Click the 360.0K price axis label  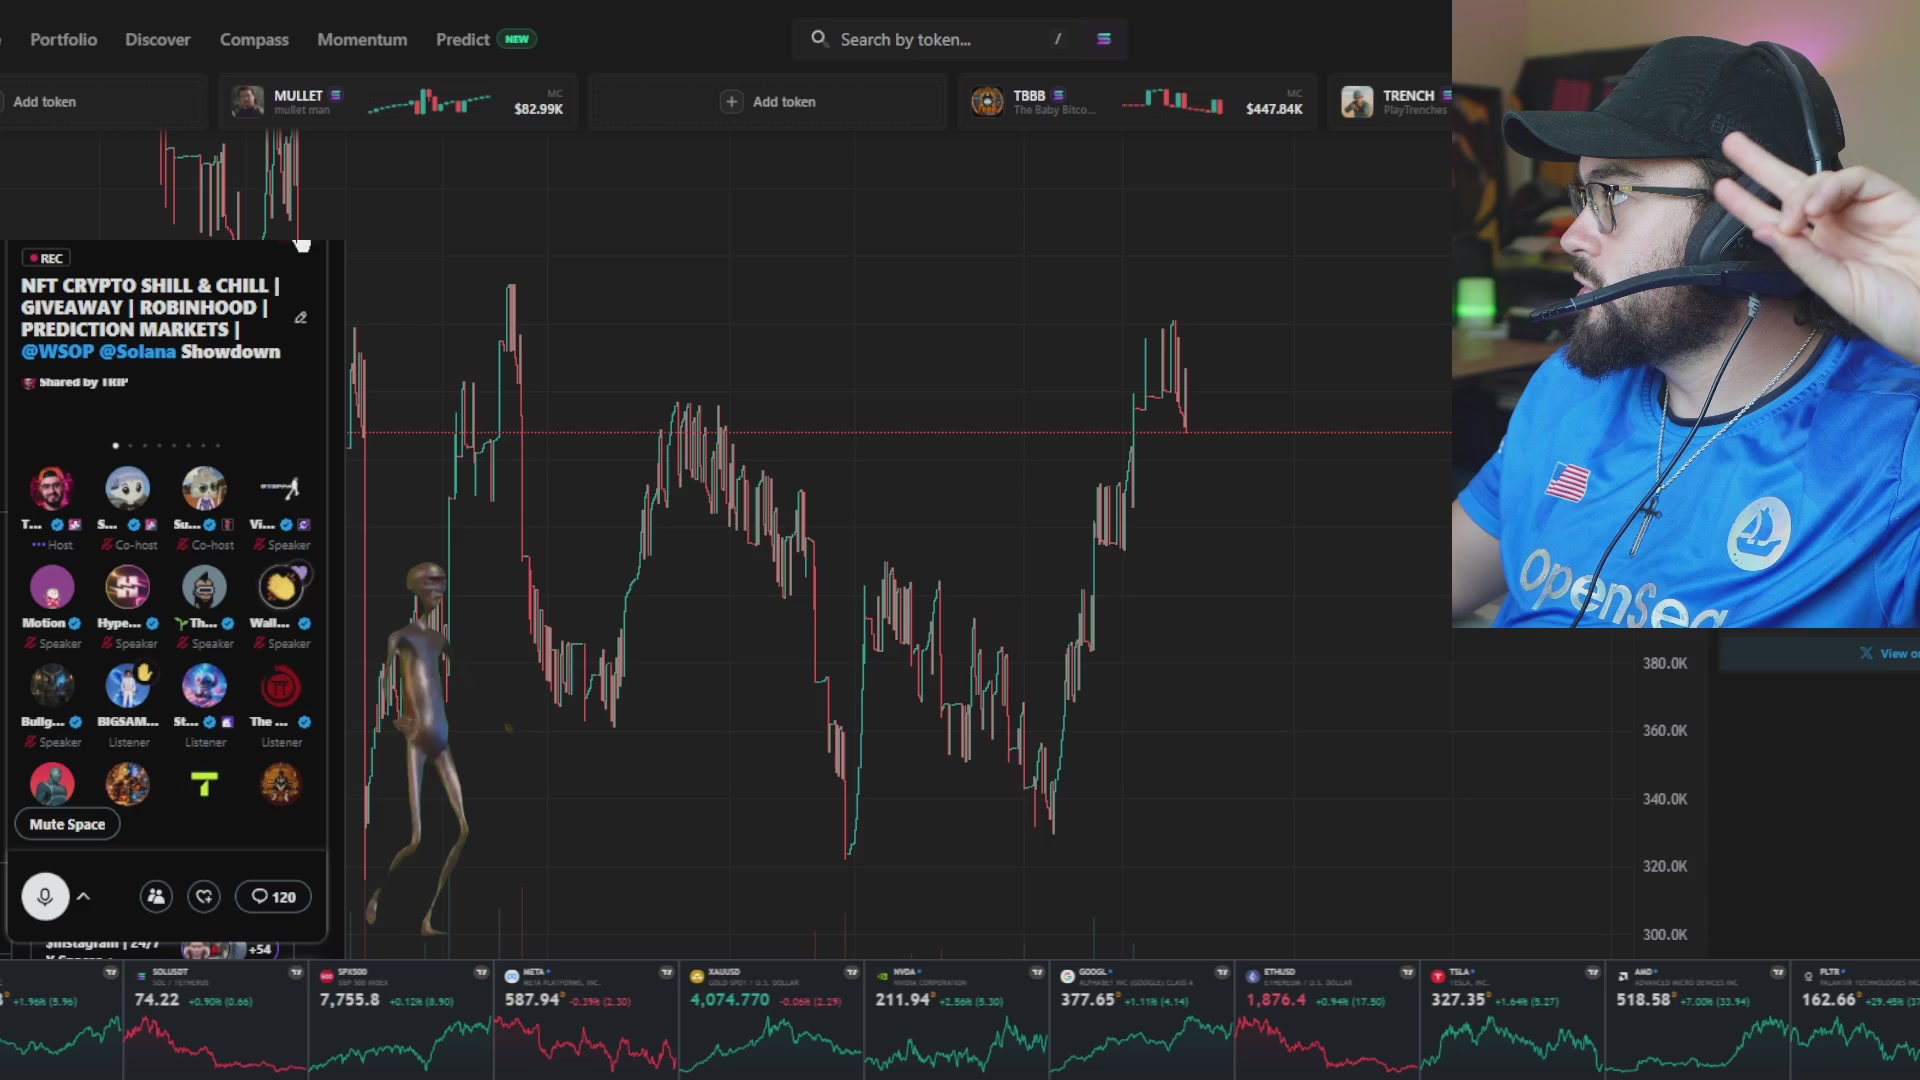pos(1665,731)
